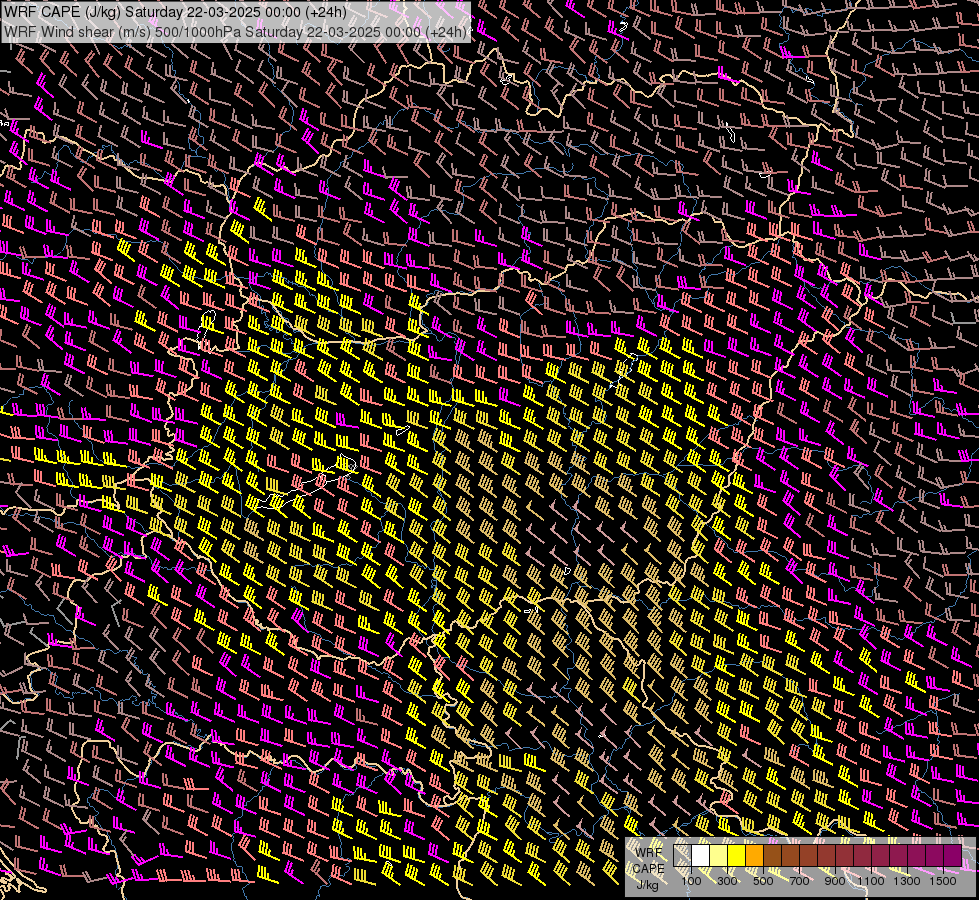Viewport: 979px width, 900px height.
Task: Click the CAPE word in the legend
Action: 649,869
